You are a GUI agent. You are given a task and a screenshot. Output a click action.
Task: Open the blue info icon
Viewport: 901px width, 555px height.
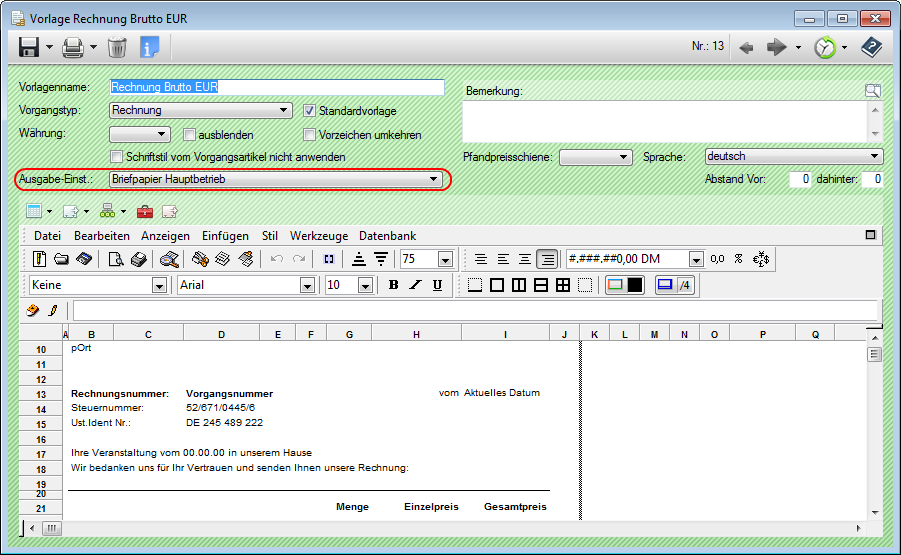click(149, 47)
